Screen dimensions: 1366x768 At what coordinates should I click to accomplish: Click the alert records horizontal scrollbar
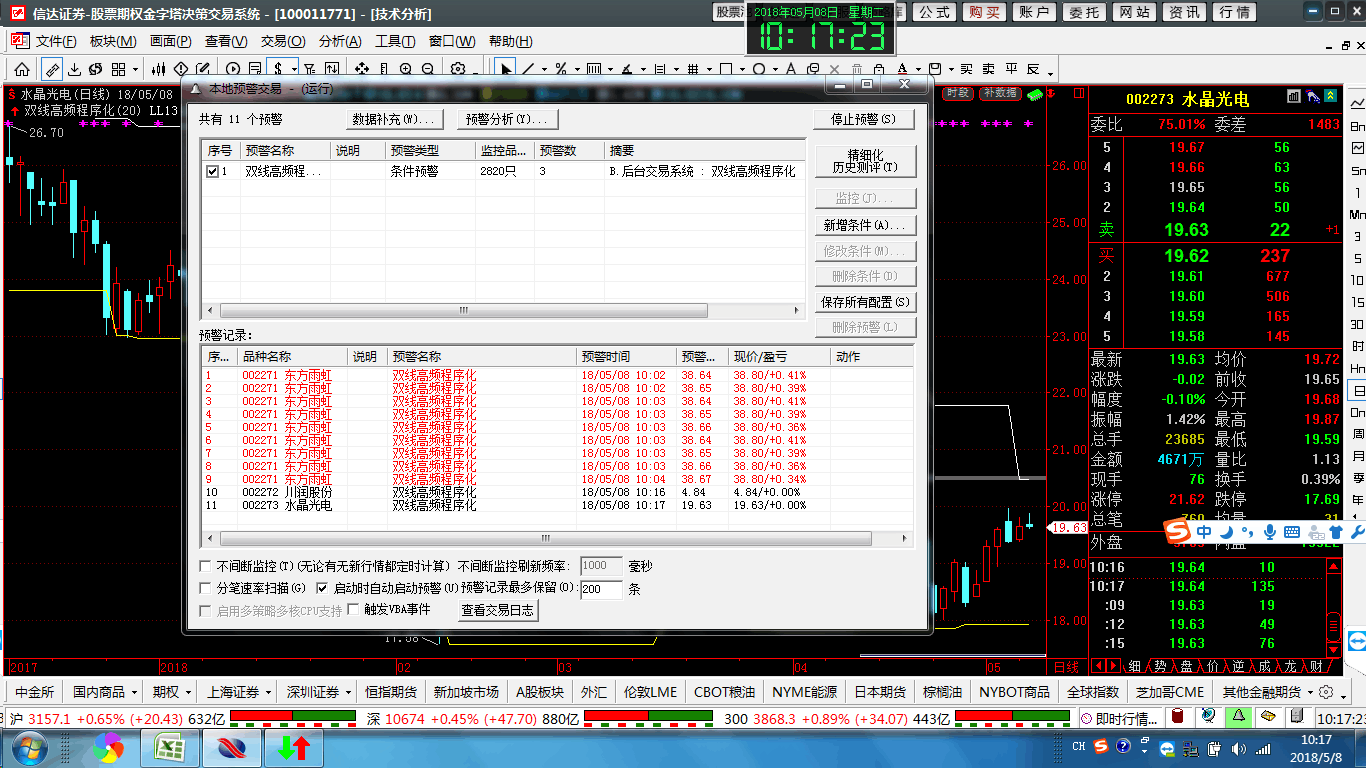coord(557,539)
